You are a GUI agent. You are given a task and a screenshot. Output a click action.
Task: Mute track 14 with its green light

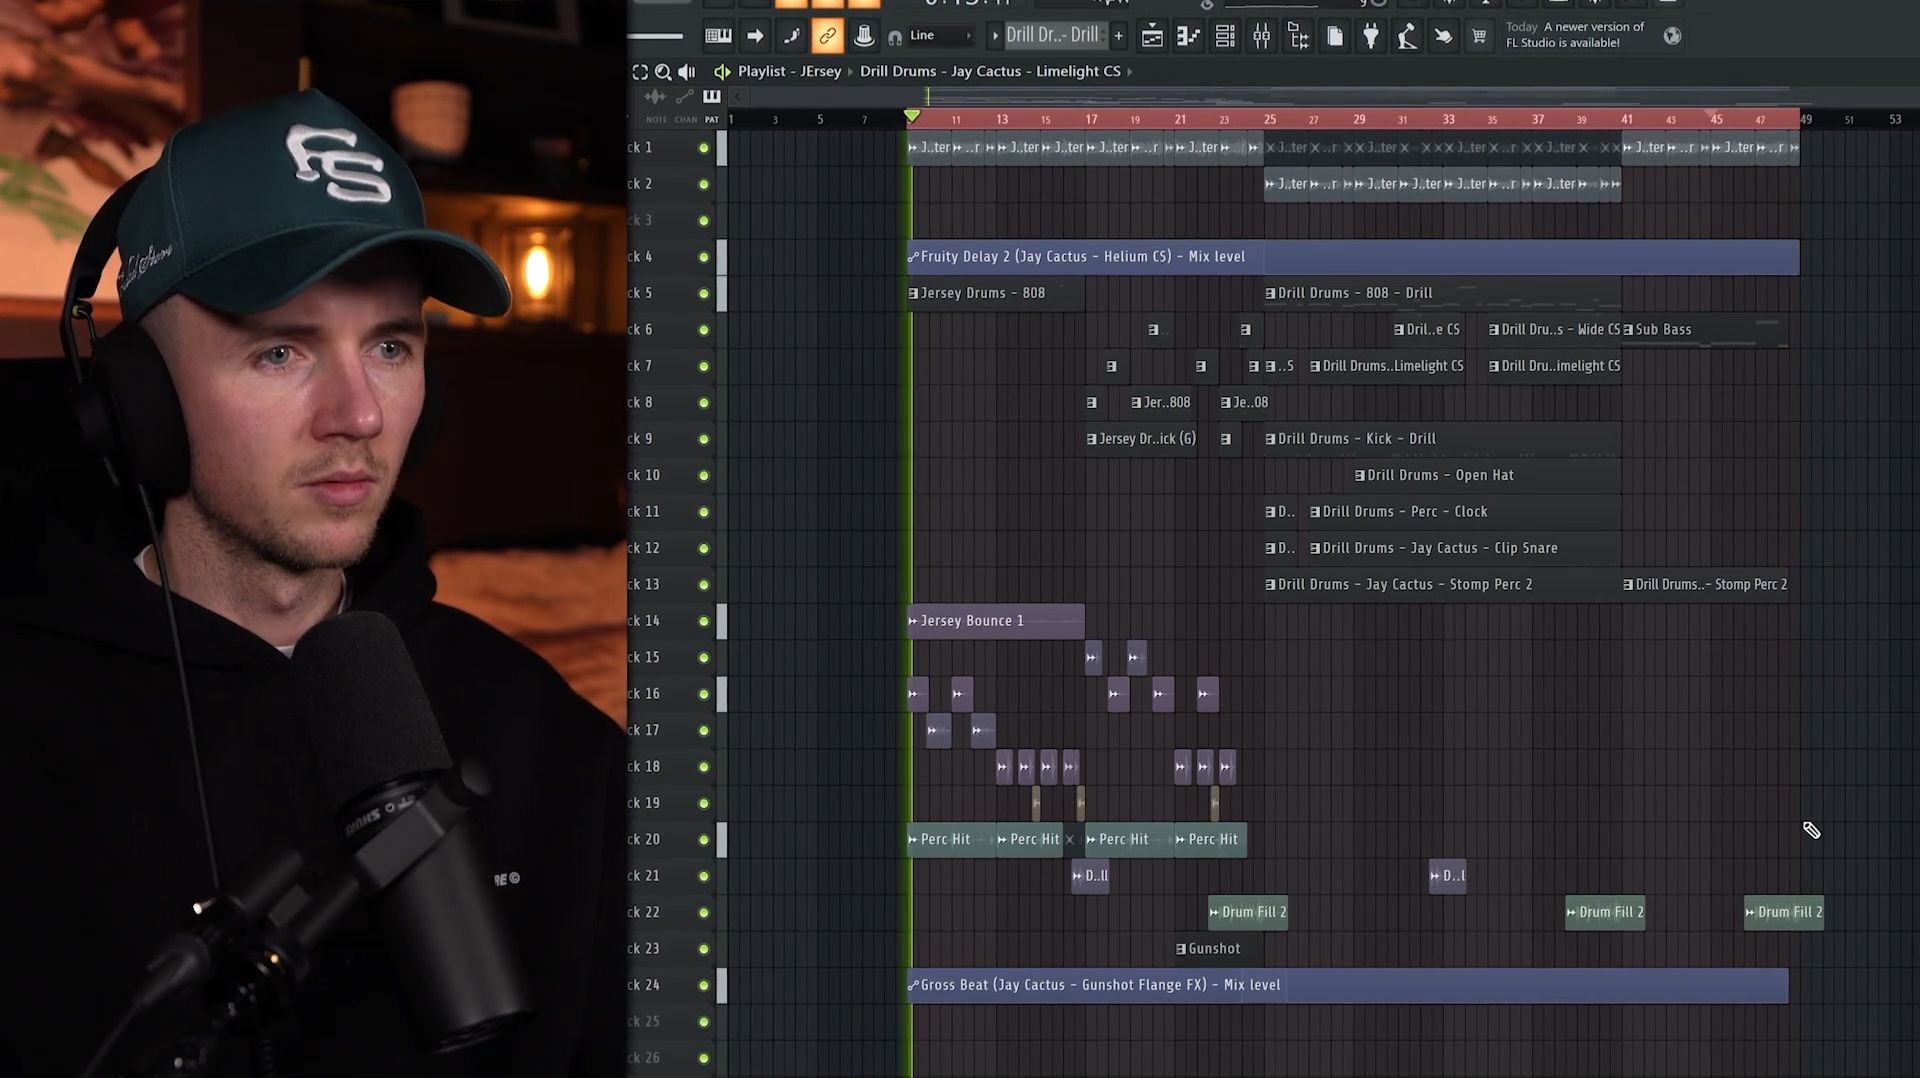point(704,621)
